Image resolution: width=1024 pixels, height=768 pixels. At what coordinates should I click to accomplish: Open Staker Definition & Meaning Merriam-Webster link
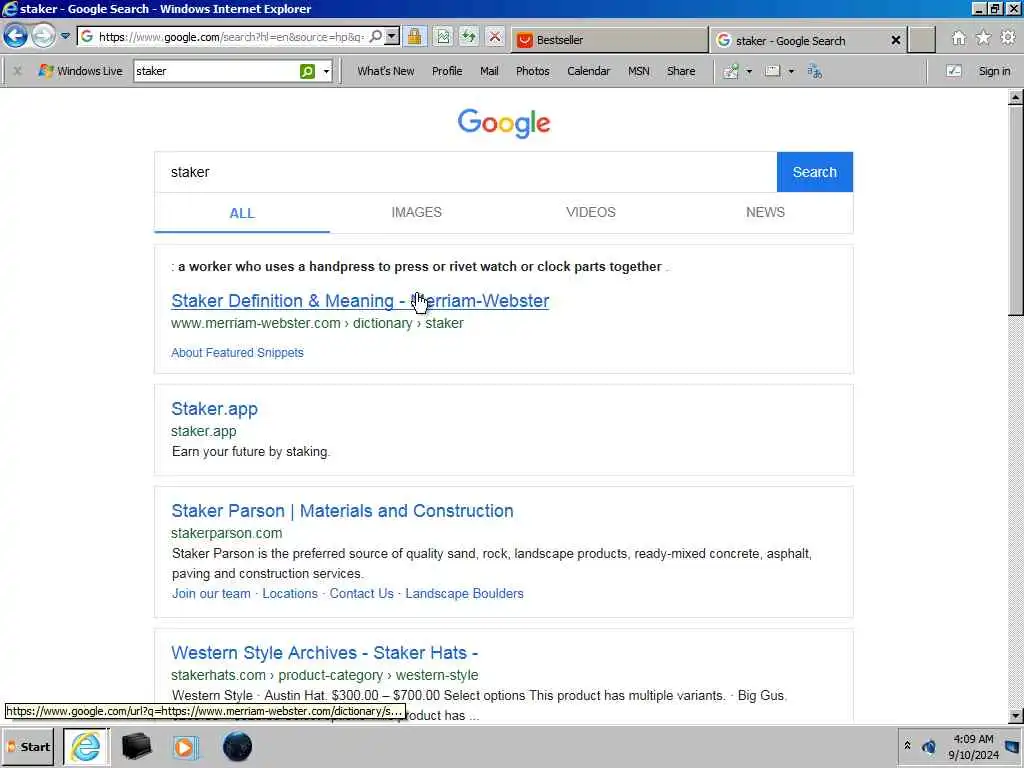360,300
